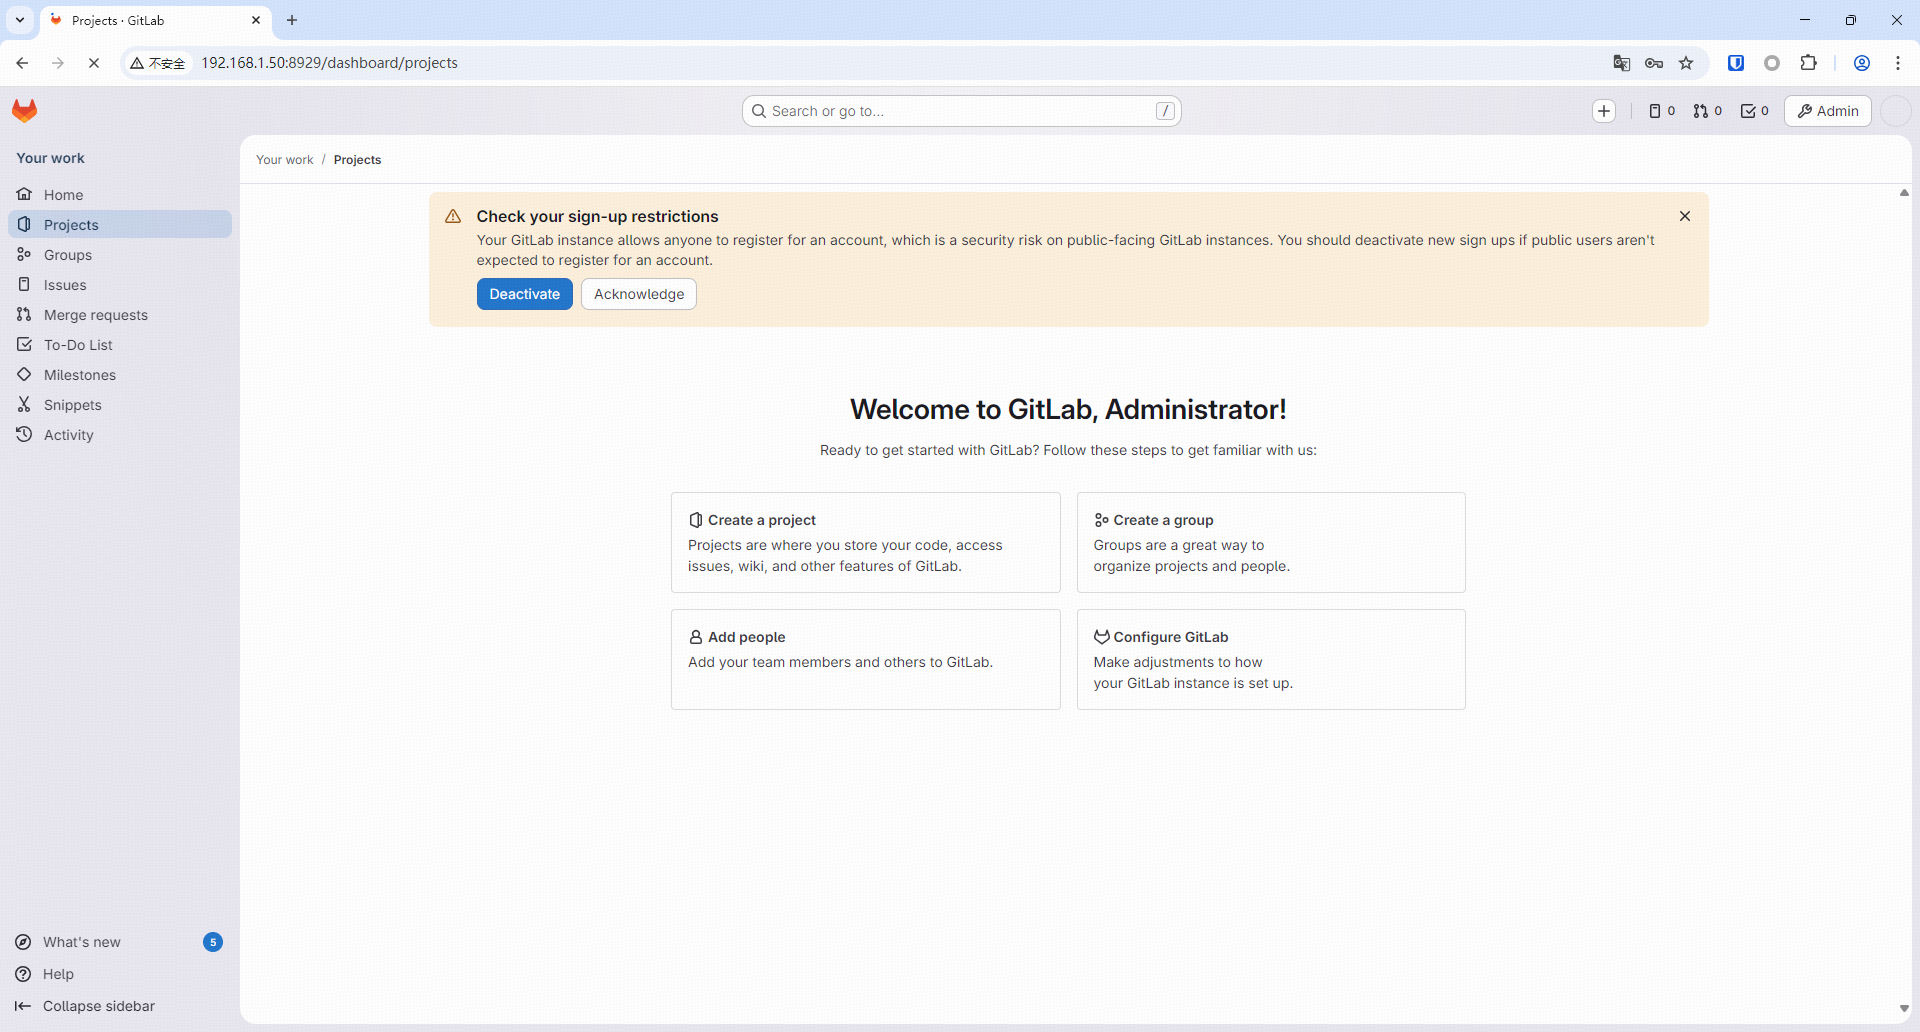Open To-Do List in the sidebar
Screen dimensions: 1920x1032
point(120,345)
